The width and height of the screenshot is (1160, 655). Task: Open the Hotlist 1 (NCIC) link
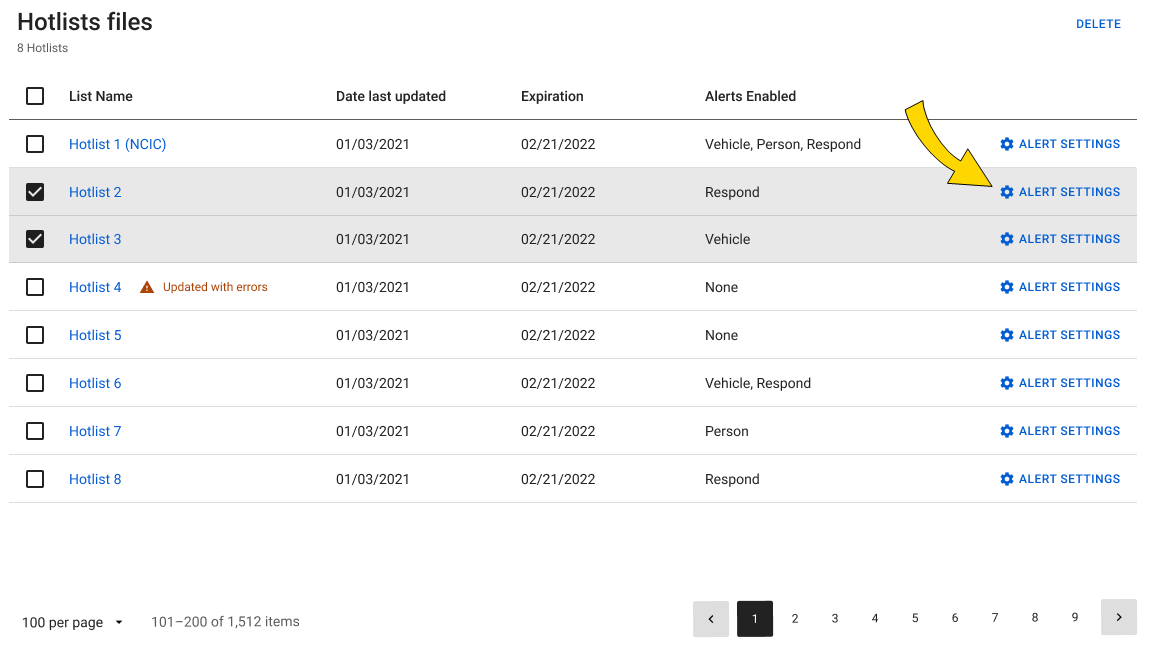coord(117,144)
